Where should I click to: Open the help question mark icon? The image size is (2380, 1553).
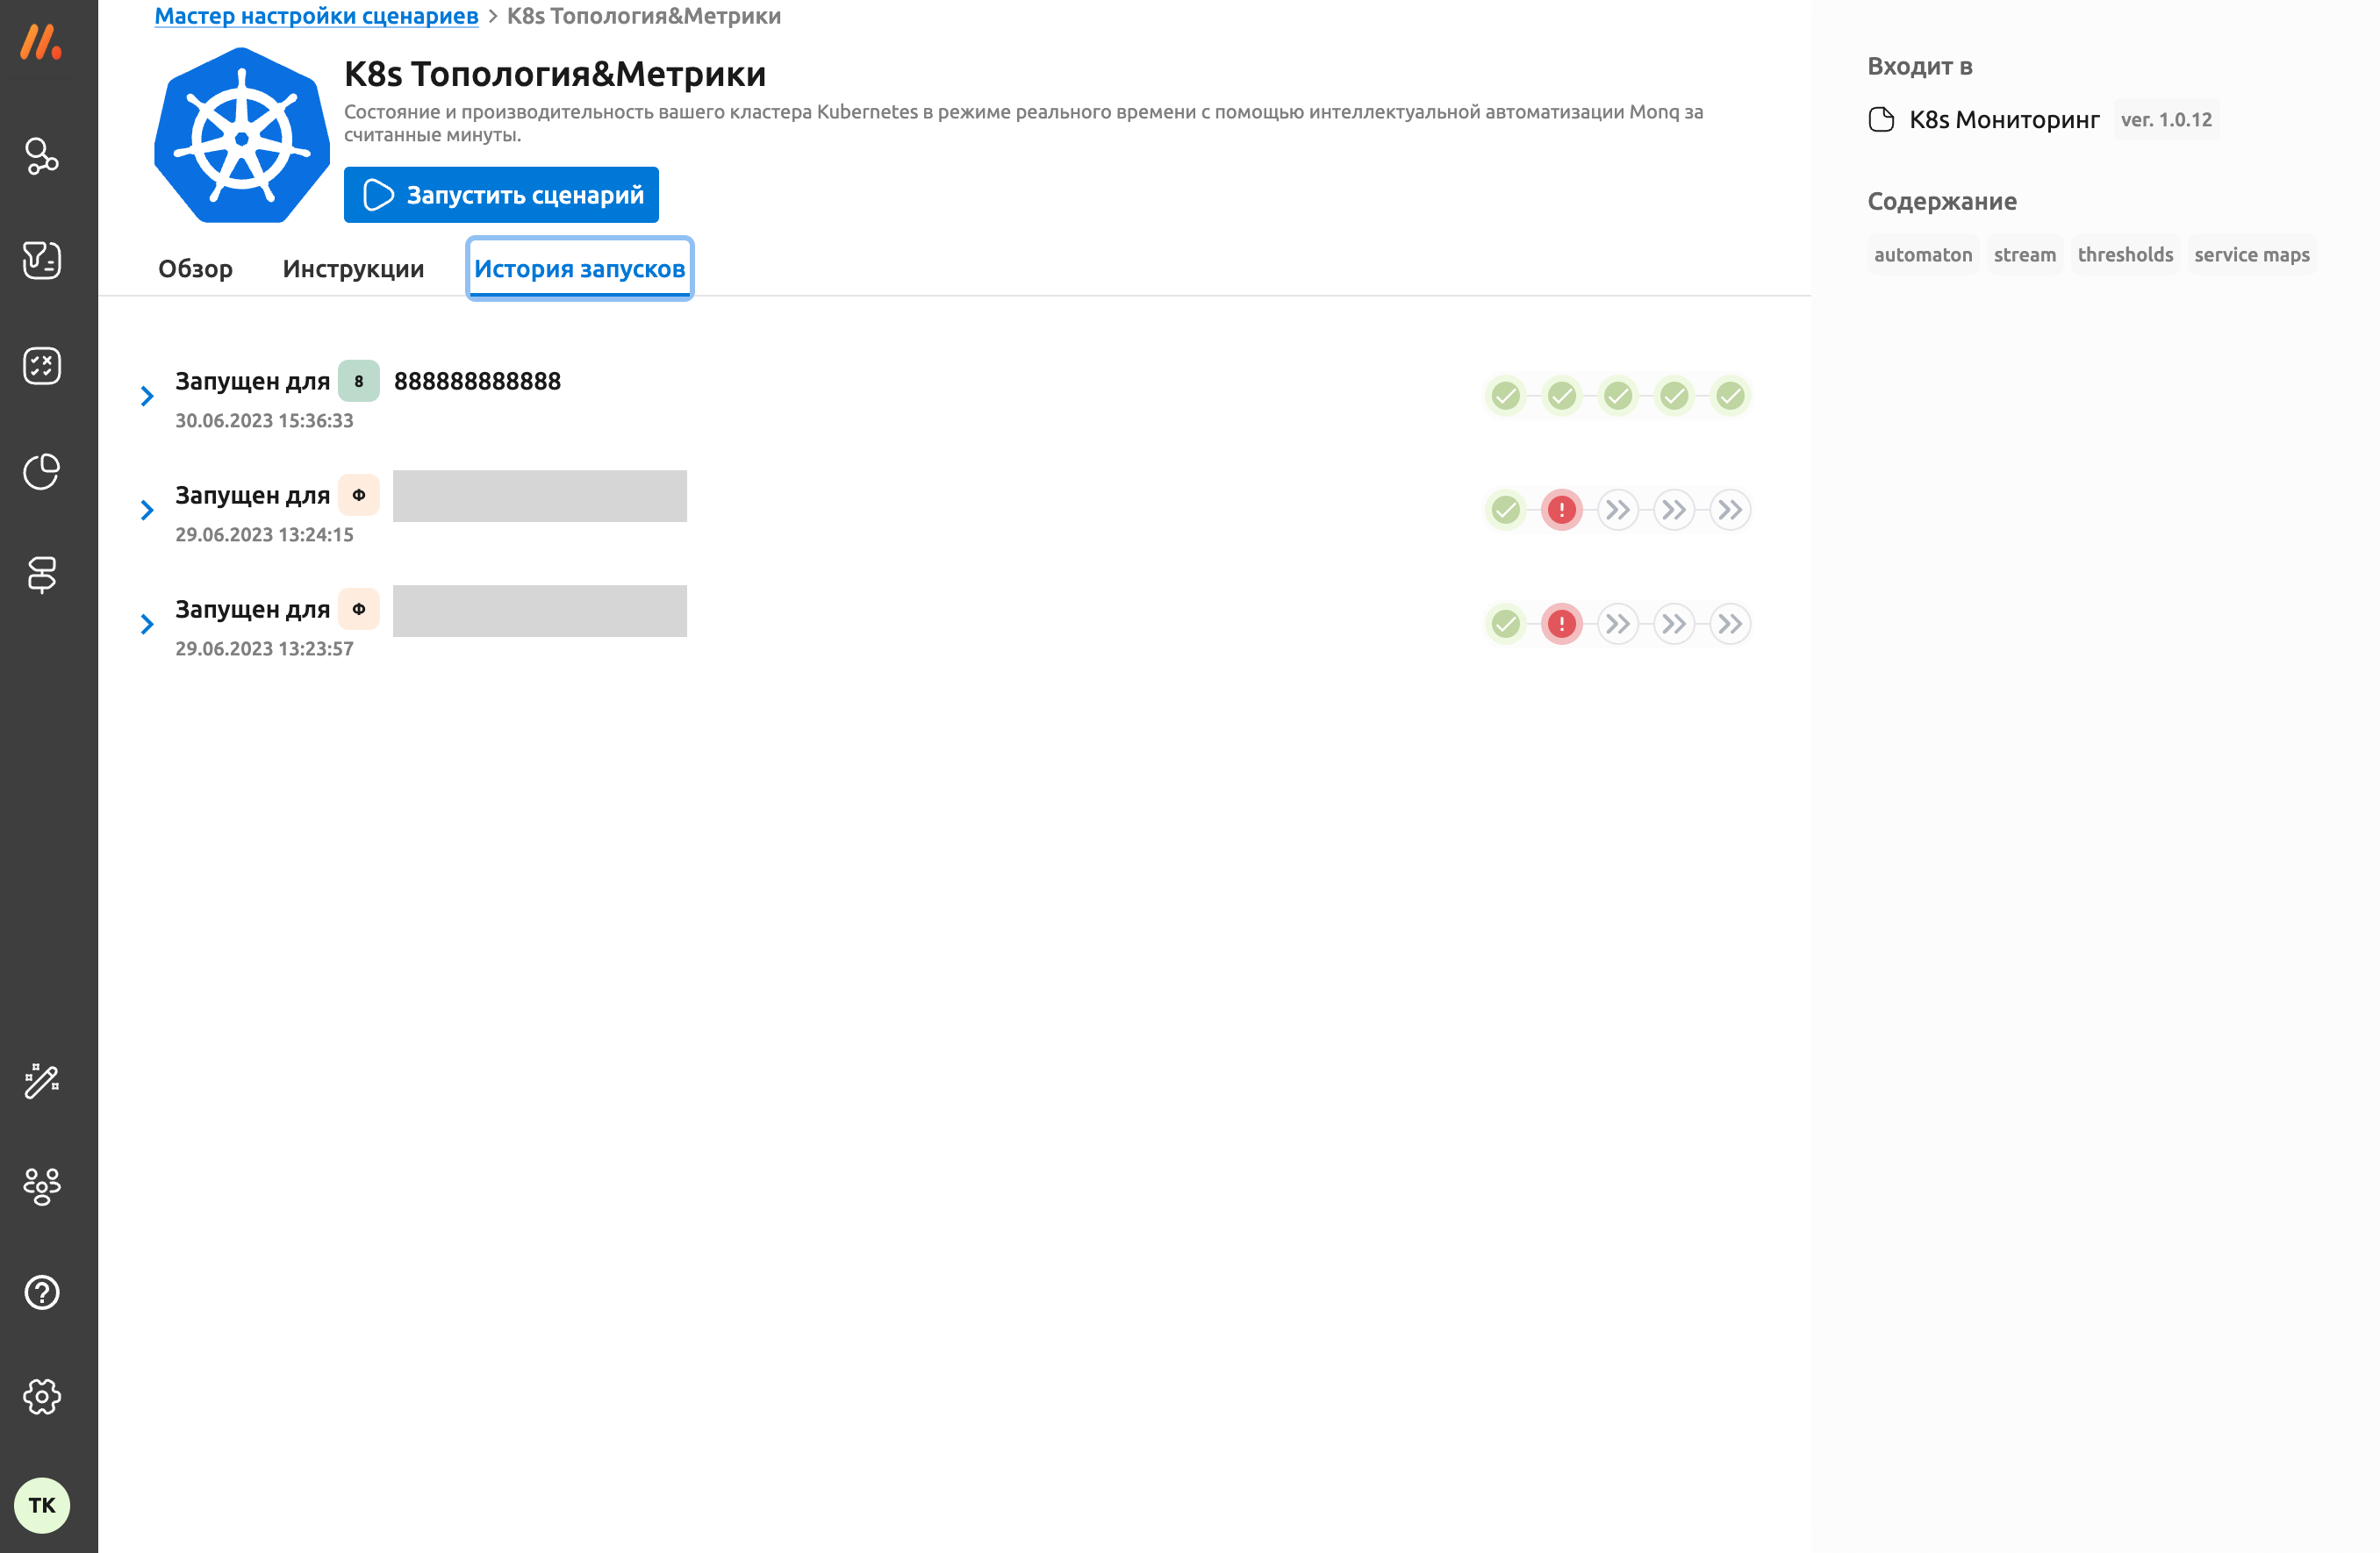[41, 1292]
